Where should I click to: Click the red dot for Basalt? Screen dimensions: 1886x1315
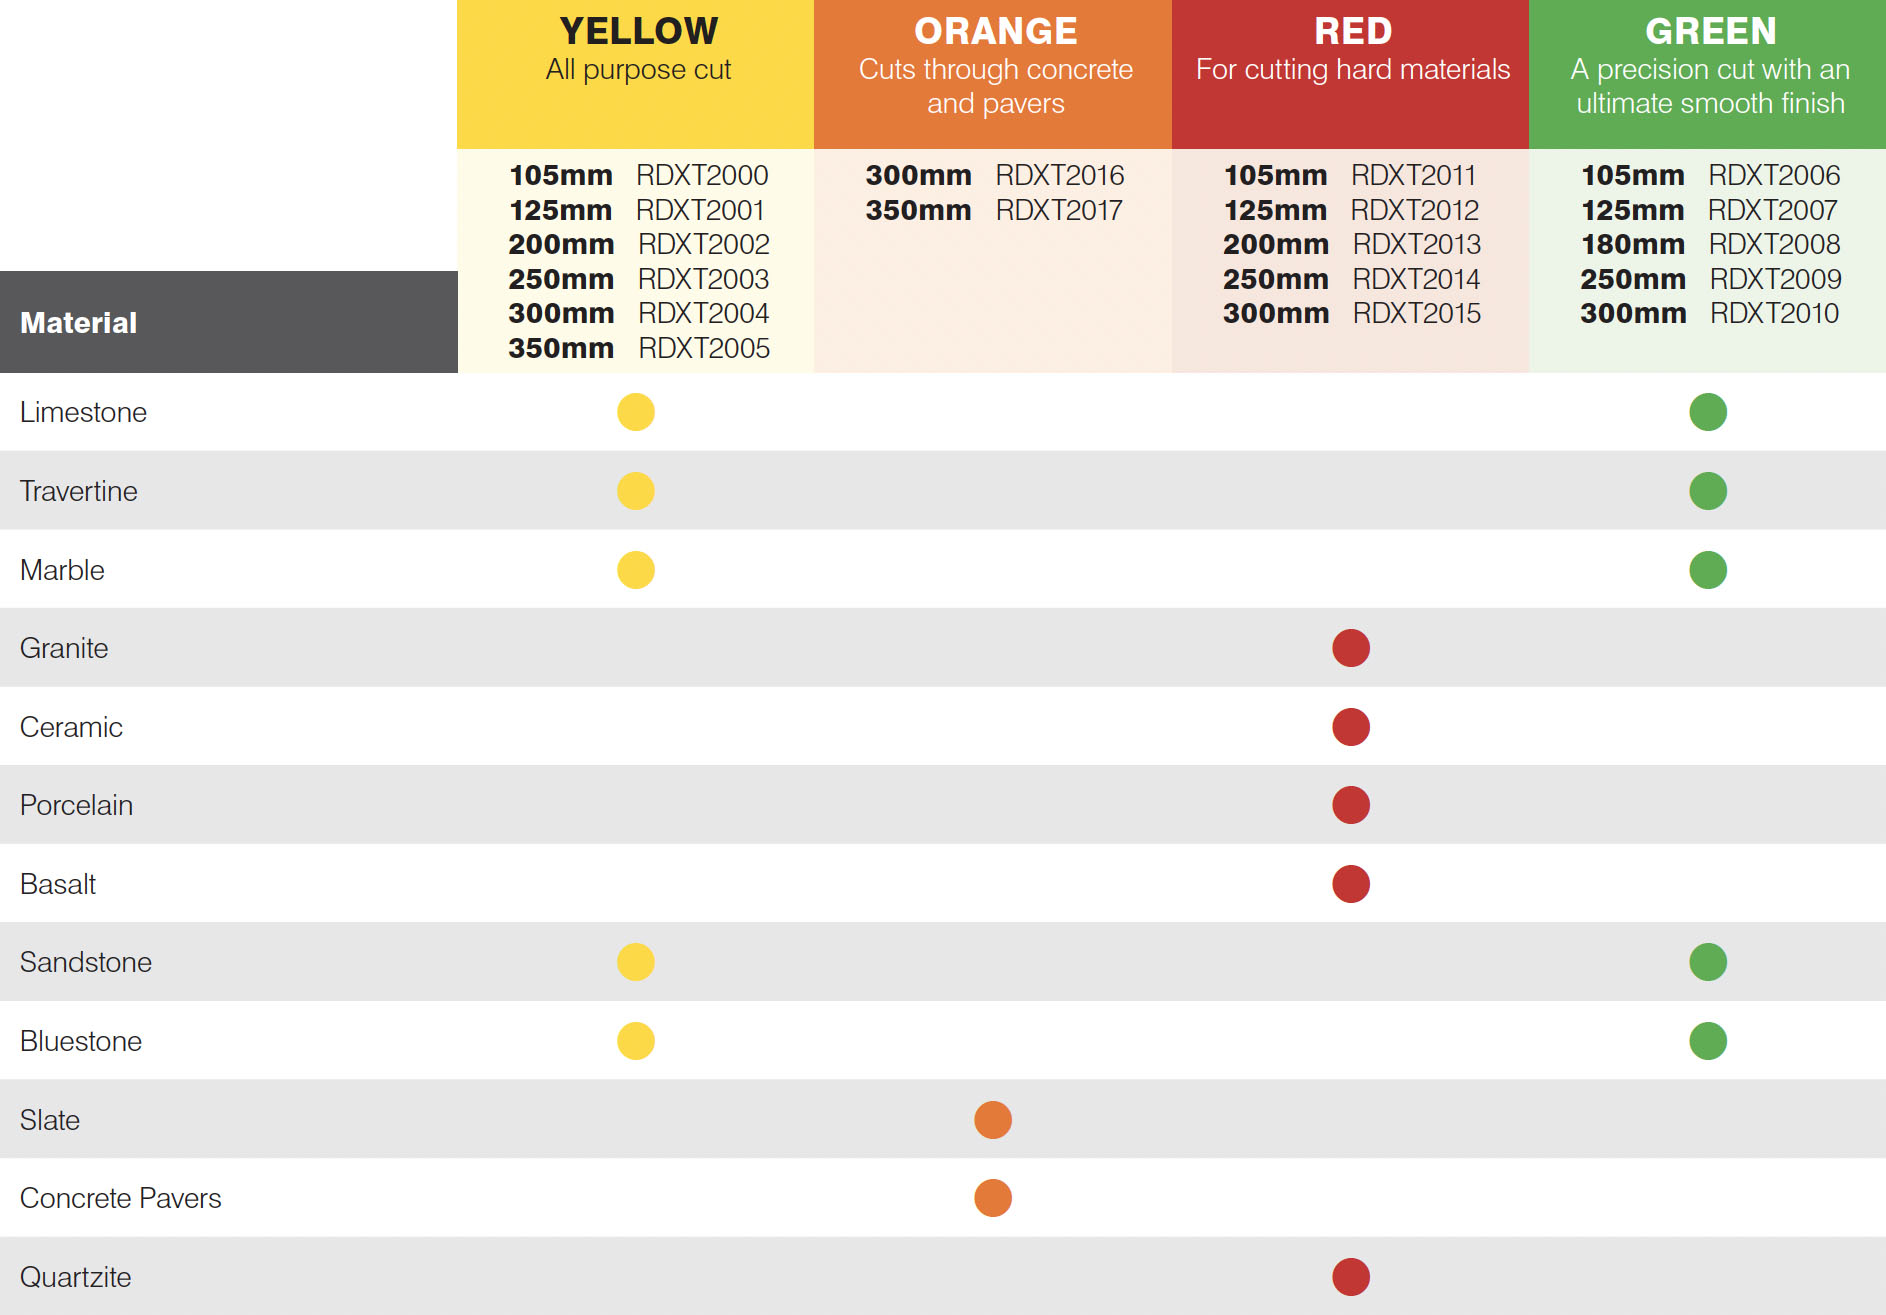(1351, 884)
